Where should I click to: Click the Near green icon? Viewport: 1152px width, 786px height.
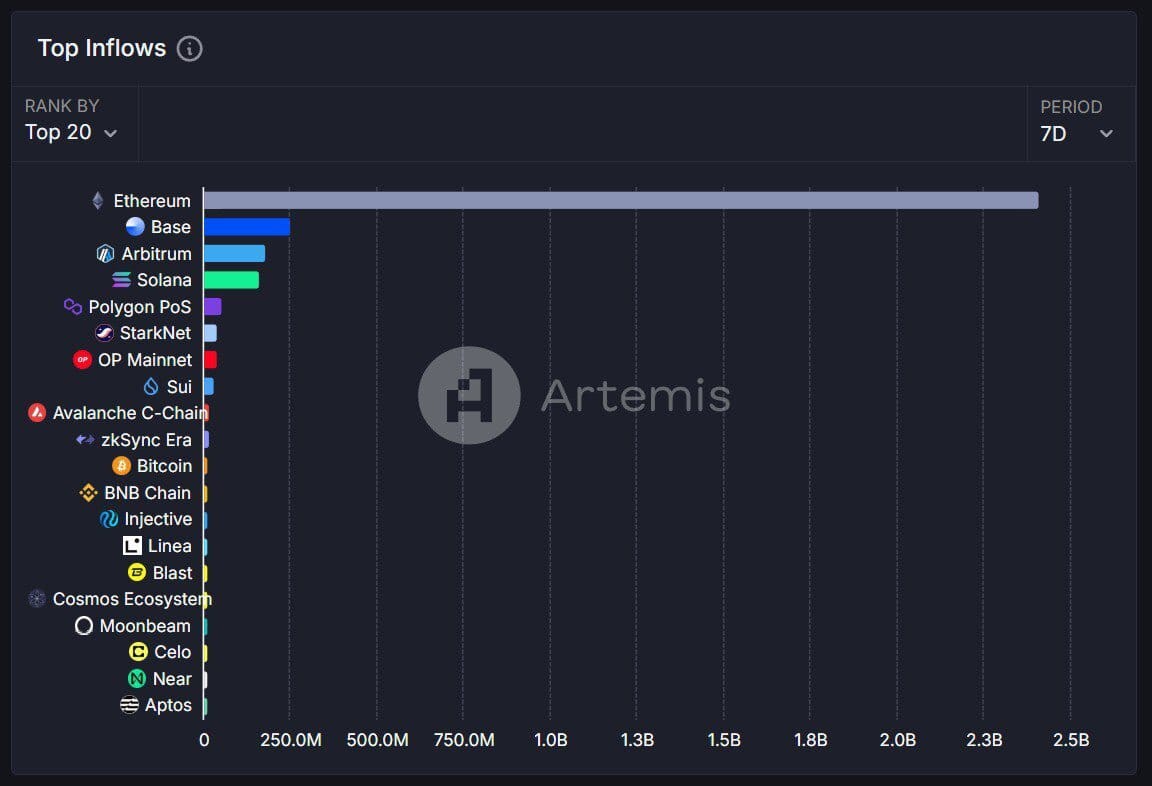point(137,679)
